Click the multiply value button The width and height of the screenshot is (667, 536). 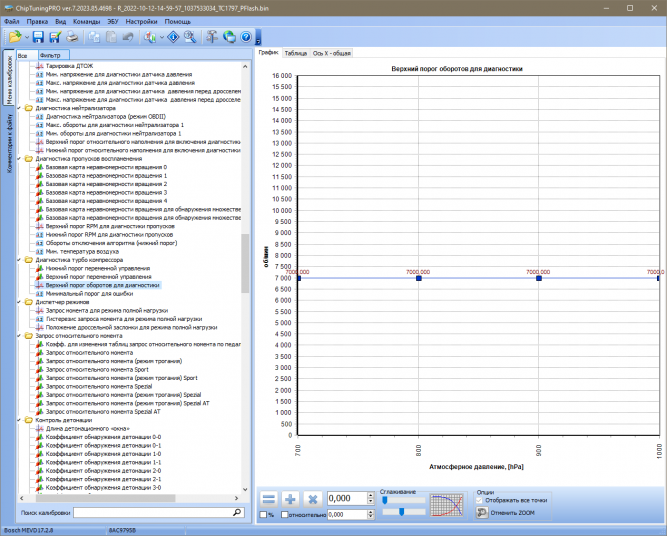[x=313, y=499]
